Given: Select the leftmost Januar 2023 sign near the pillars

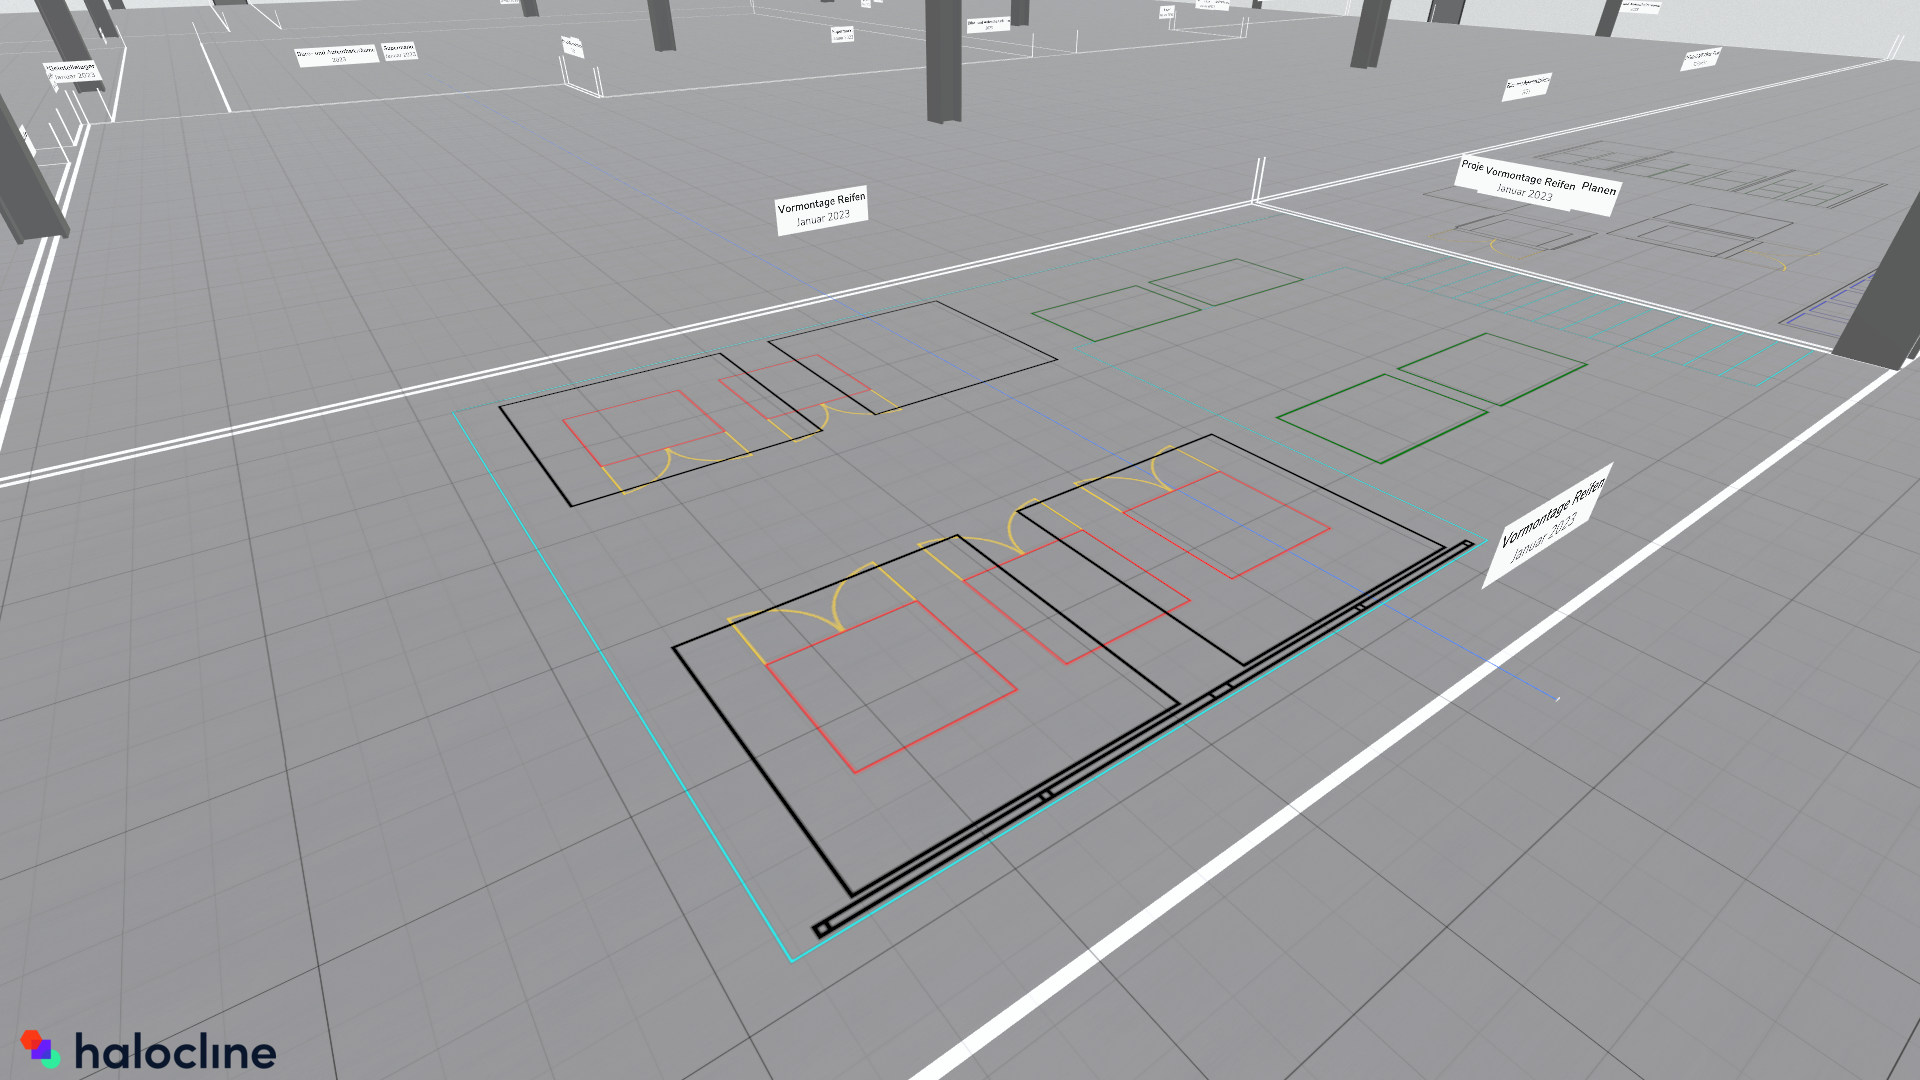Looking at the screenshot, I should click(x=72, y=74).
